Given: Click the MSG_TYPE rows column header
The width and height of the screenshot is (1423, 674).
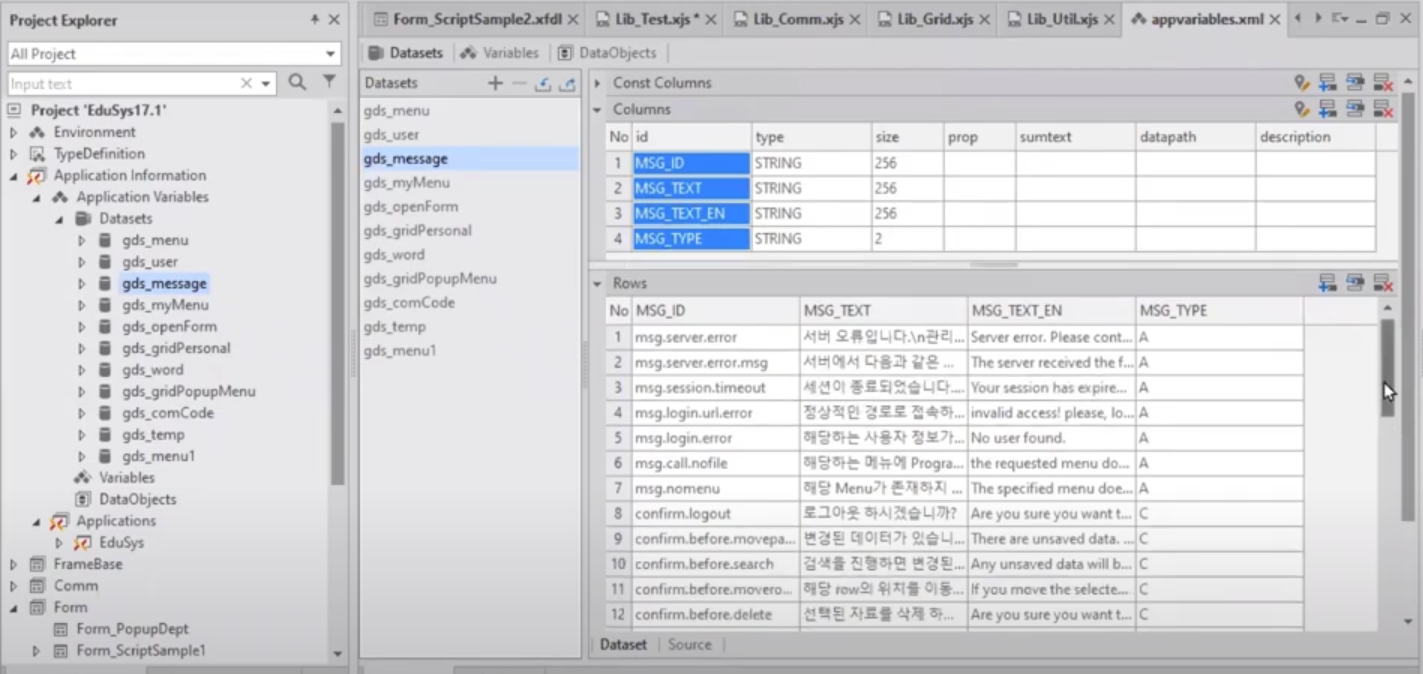Looking at the screenshot, I should (x=1220, y=311).
